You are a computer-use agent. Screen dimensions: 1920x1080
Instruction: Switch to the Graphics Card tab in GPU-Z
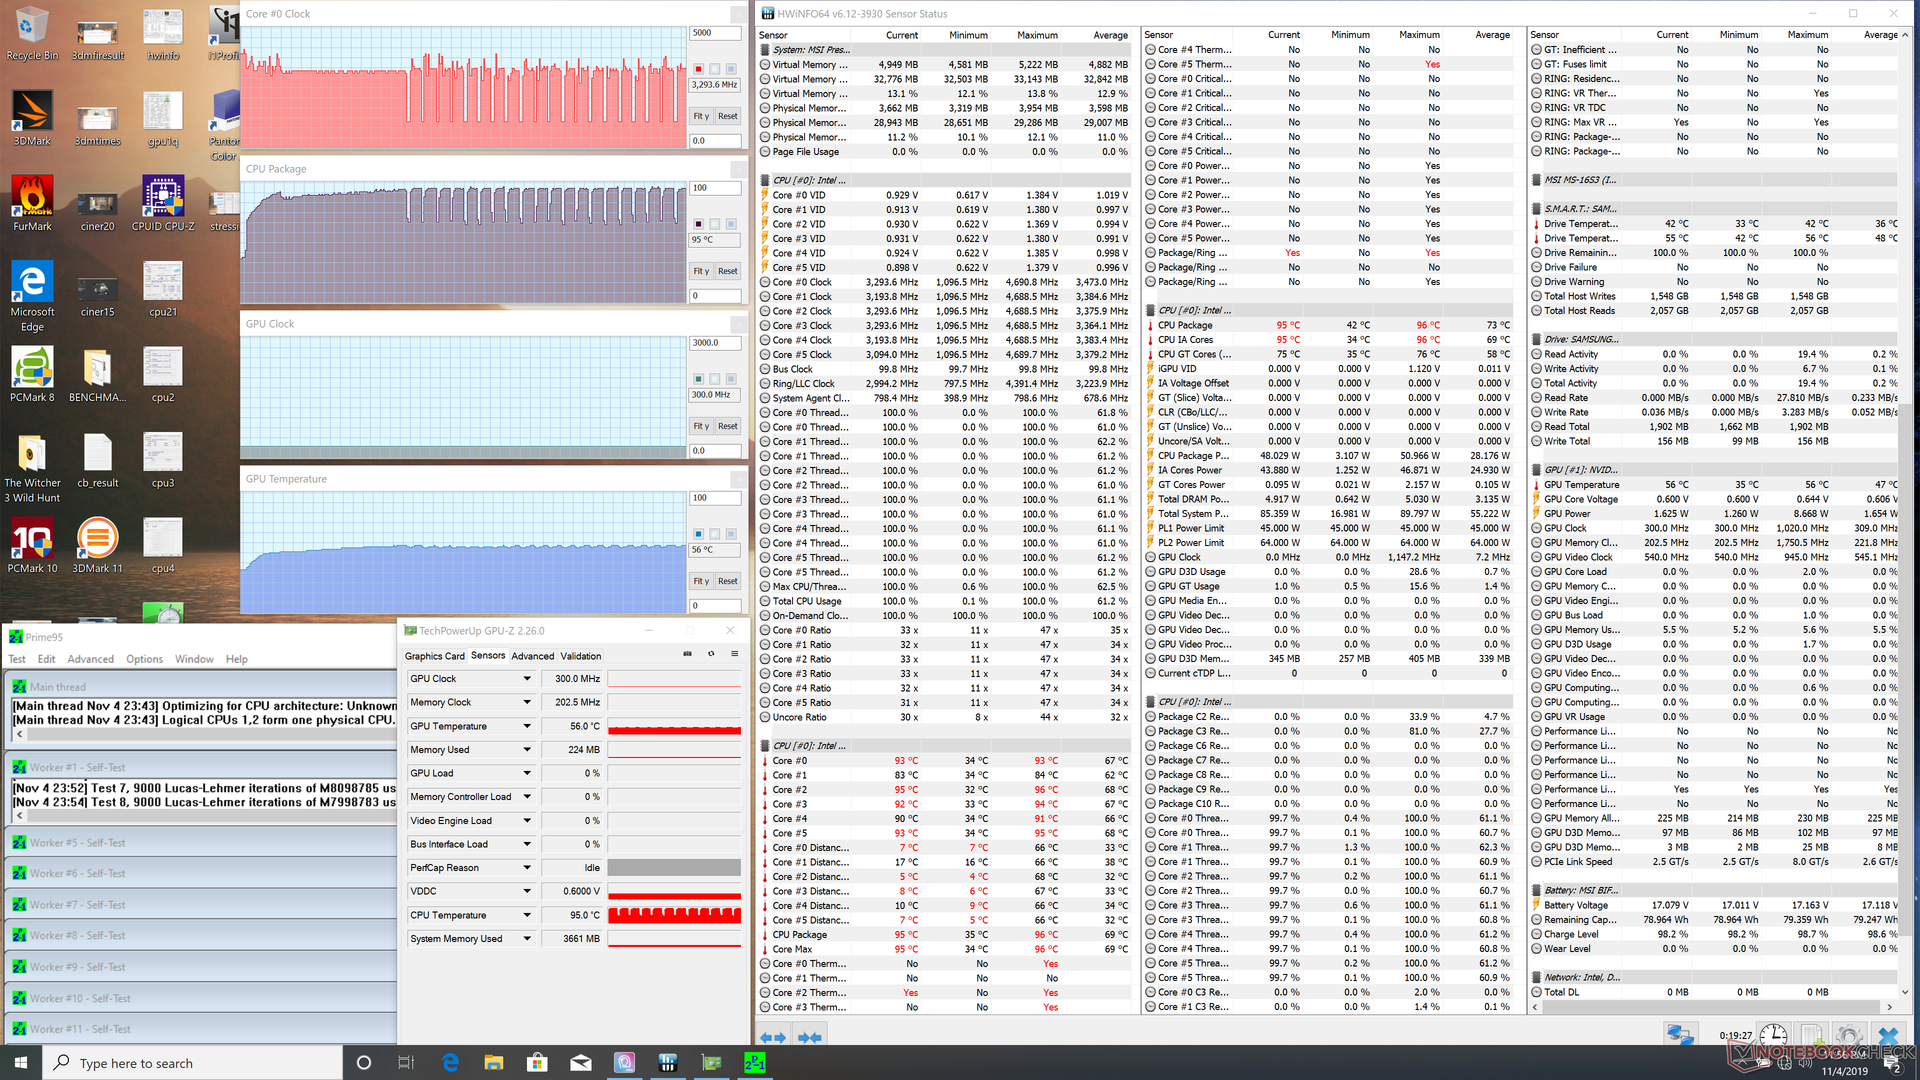pos(434,656)
